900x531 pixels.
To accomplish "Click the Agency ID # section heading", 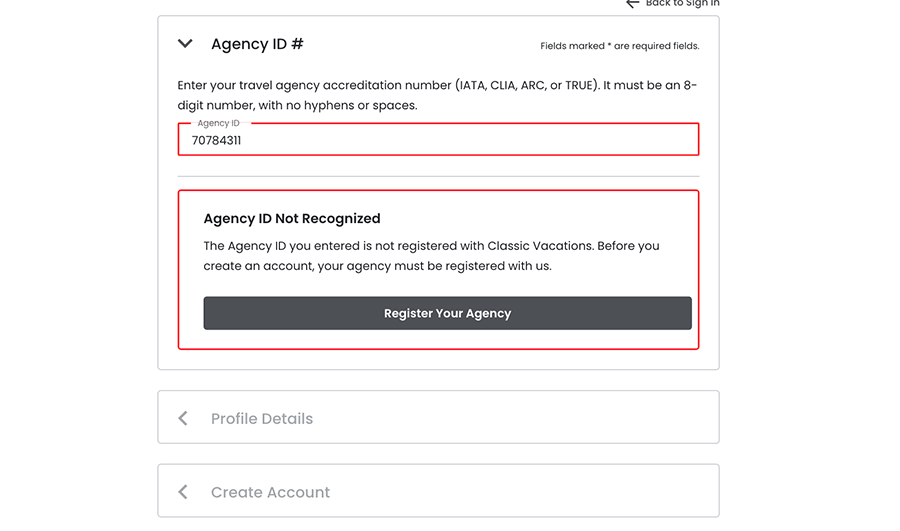I will click(257, 44).
